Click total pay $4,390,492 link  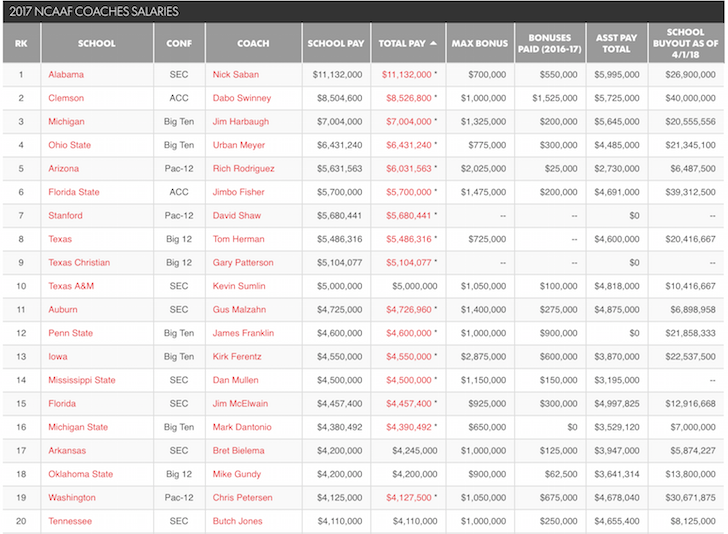pyautogui.click(x=409, y=427)
